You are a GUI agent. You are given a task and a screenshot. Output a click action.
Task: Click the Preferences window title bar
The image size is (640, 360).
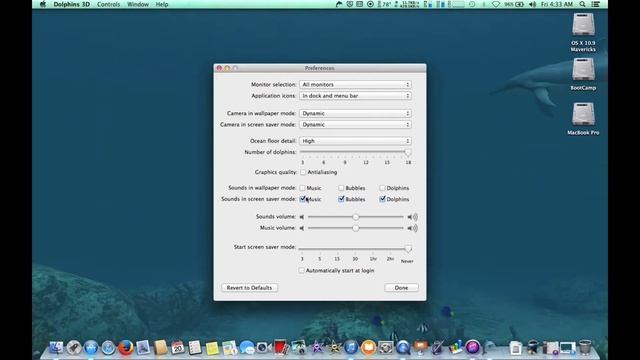[320, 68]
